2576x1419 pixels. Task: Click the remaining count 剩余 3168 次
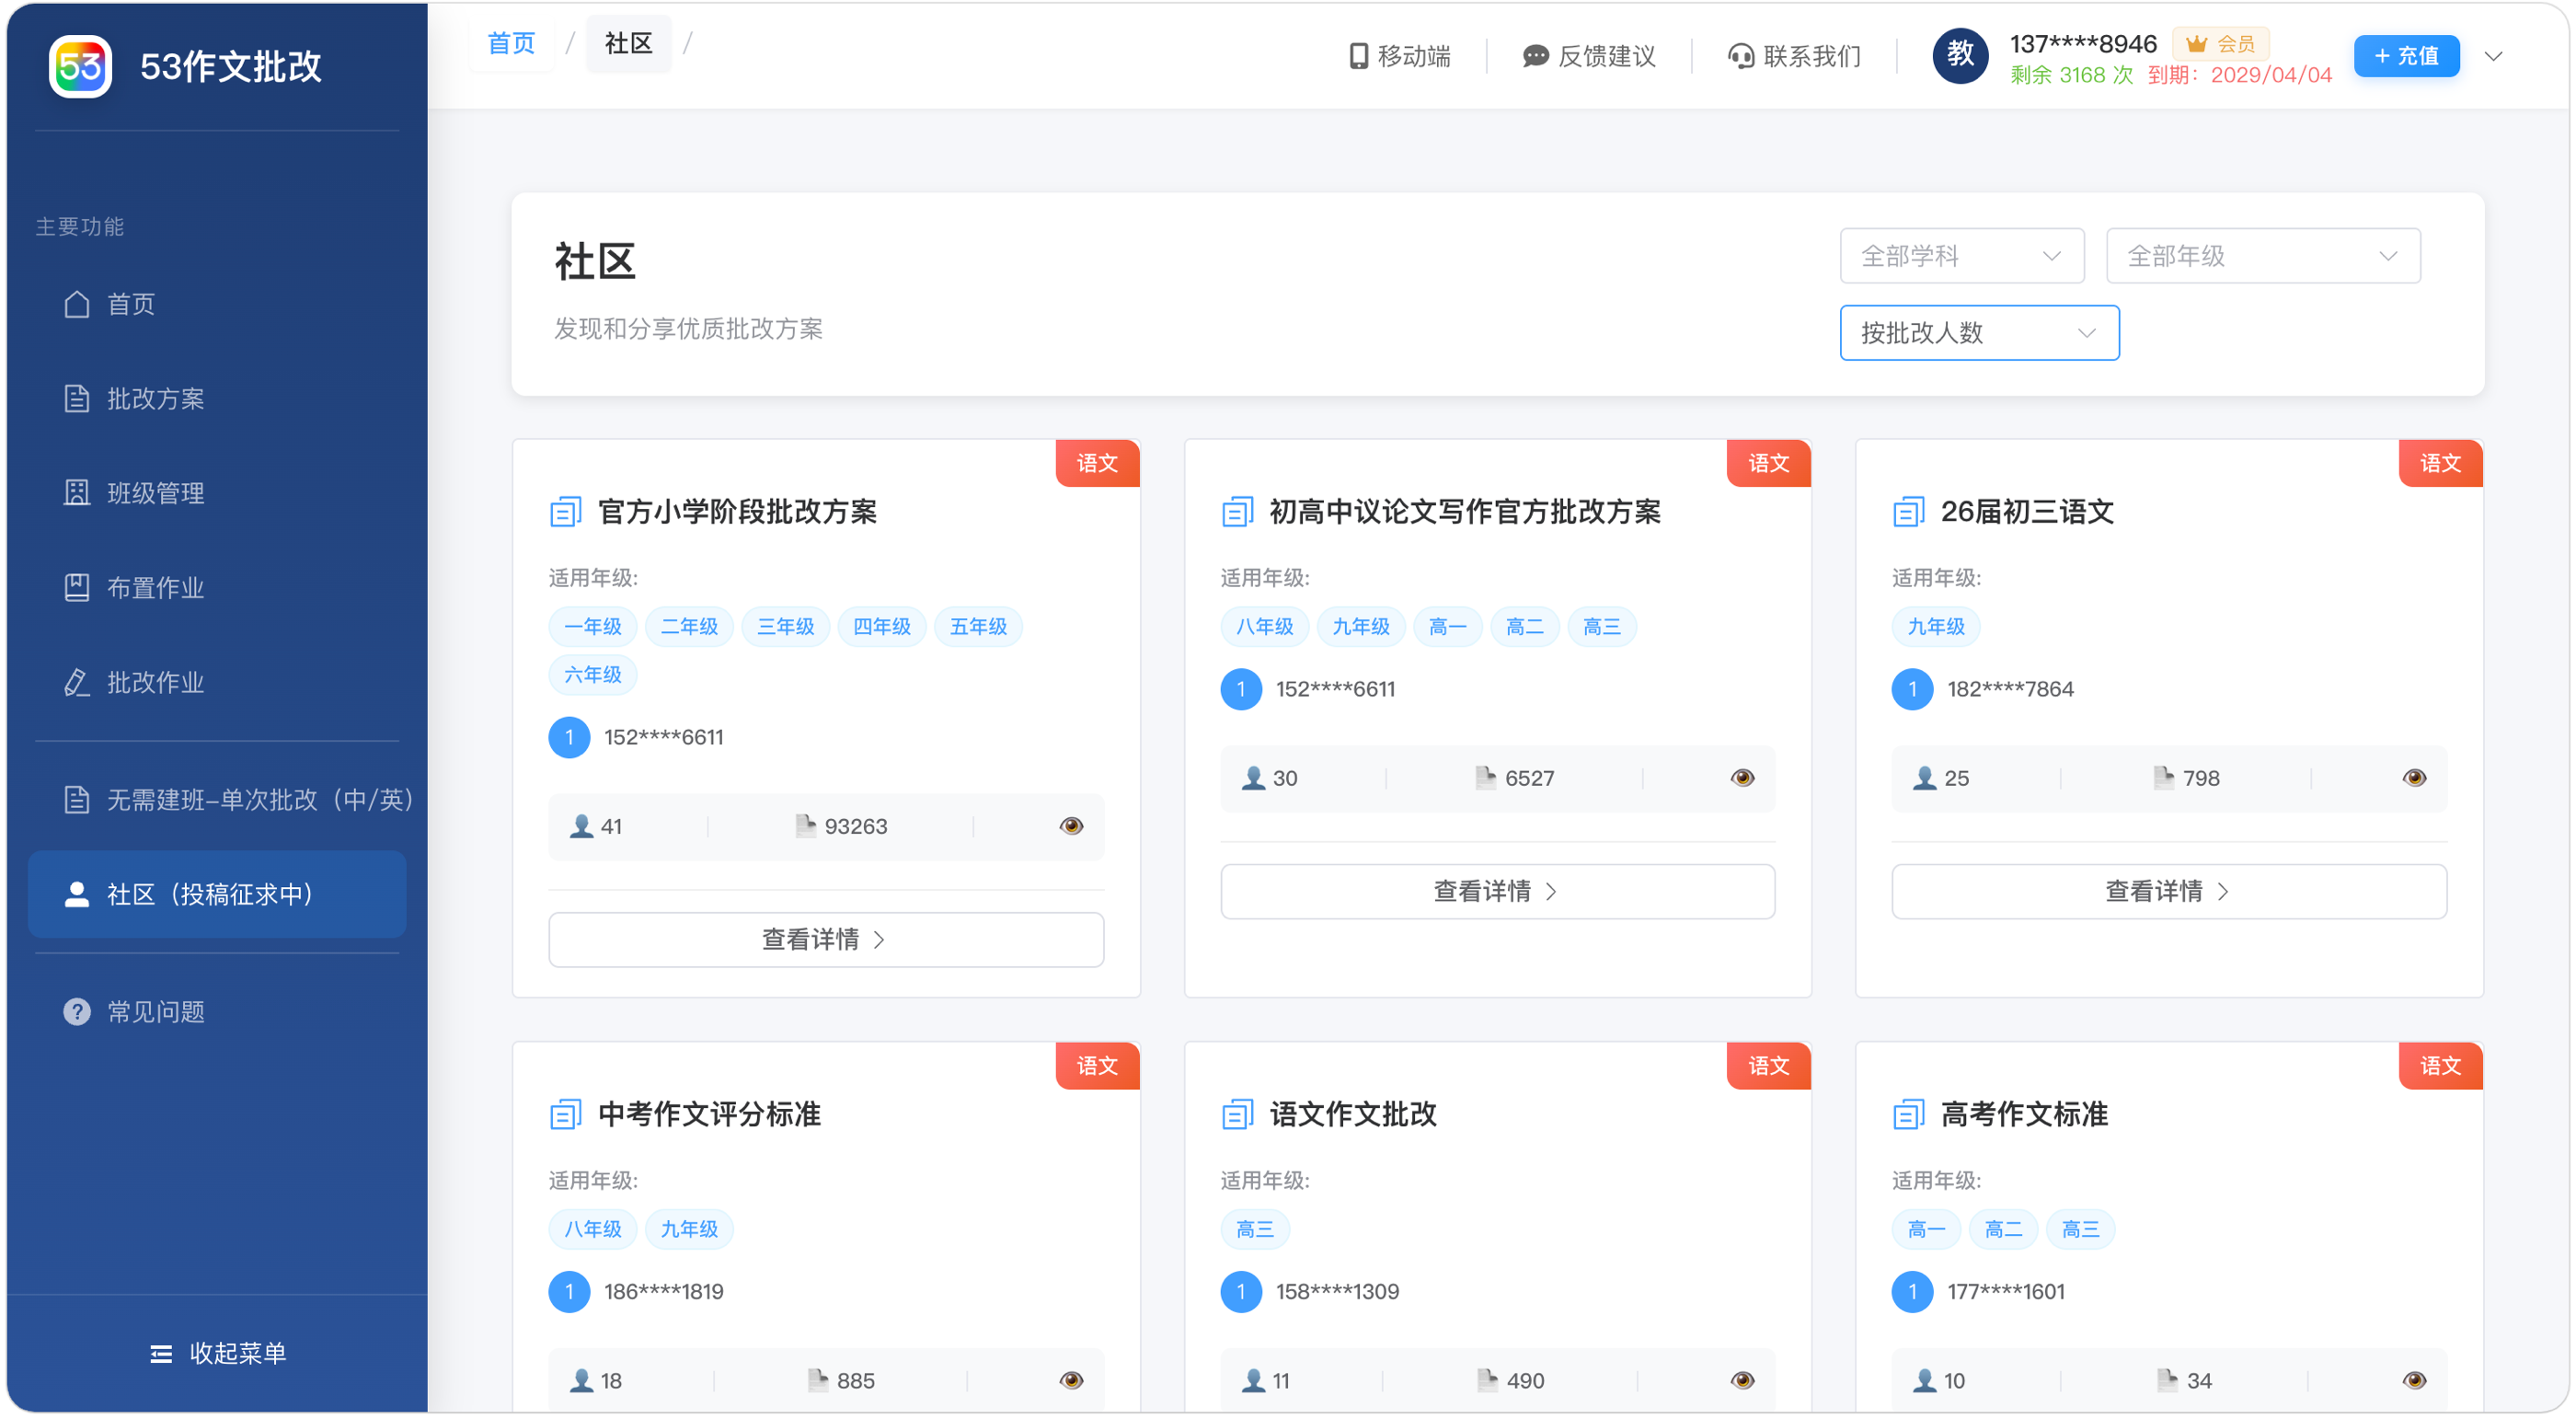click(2071, 75)
